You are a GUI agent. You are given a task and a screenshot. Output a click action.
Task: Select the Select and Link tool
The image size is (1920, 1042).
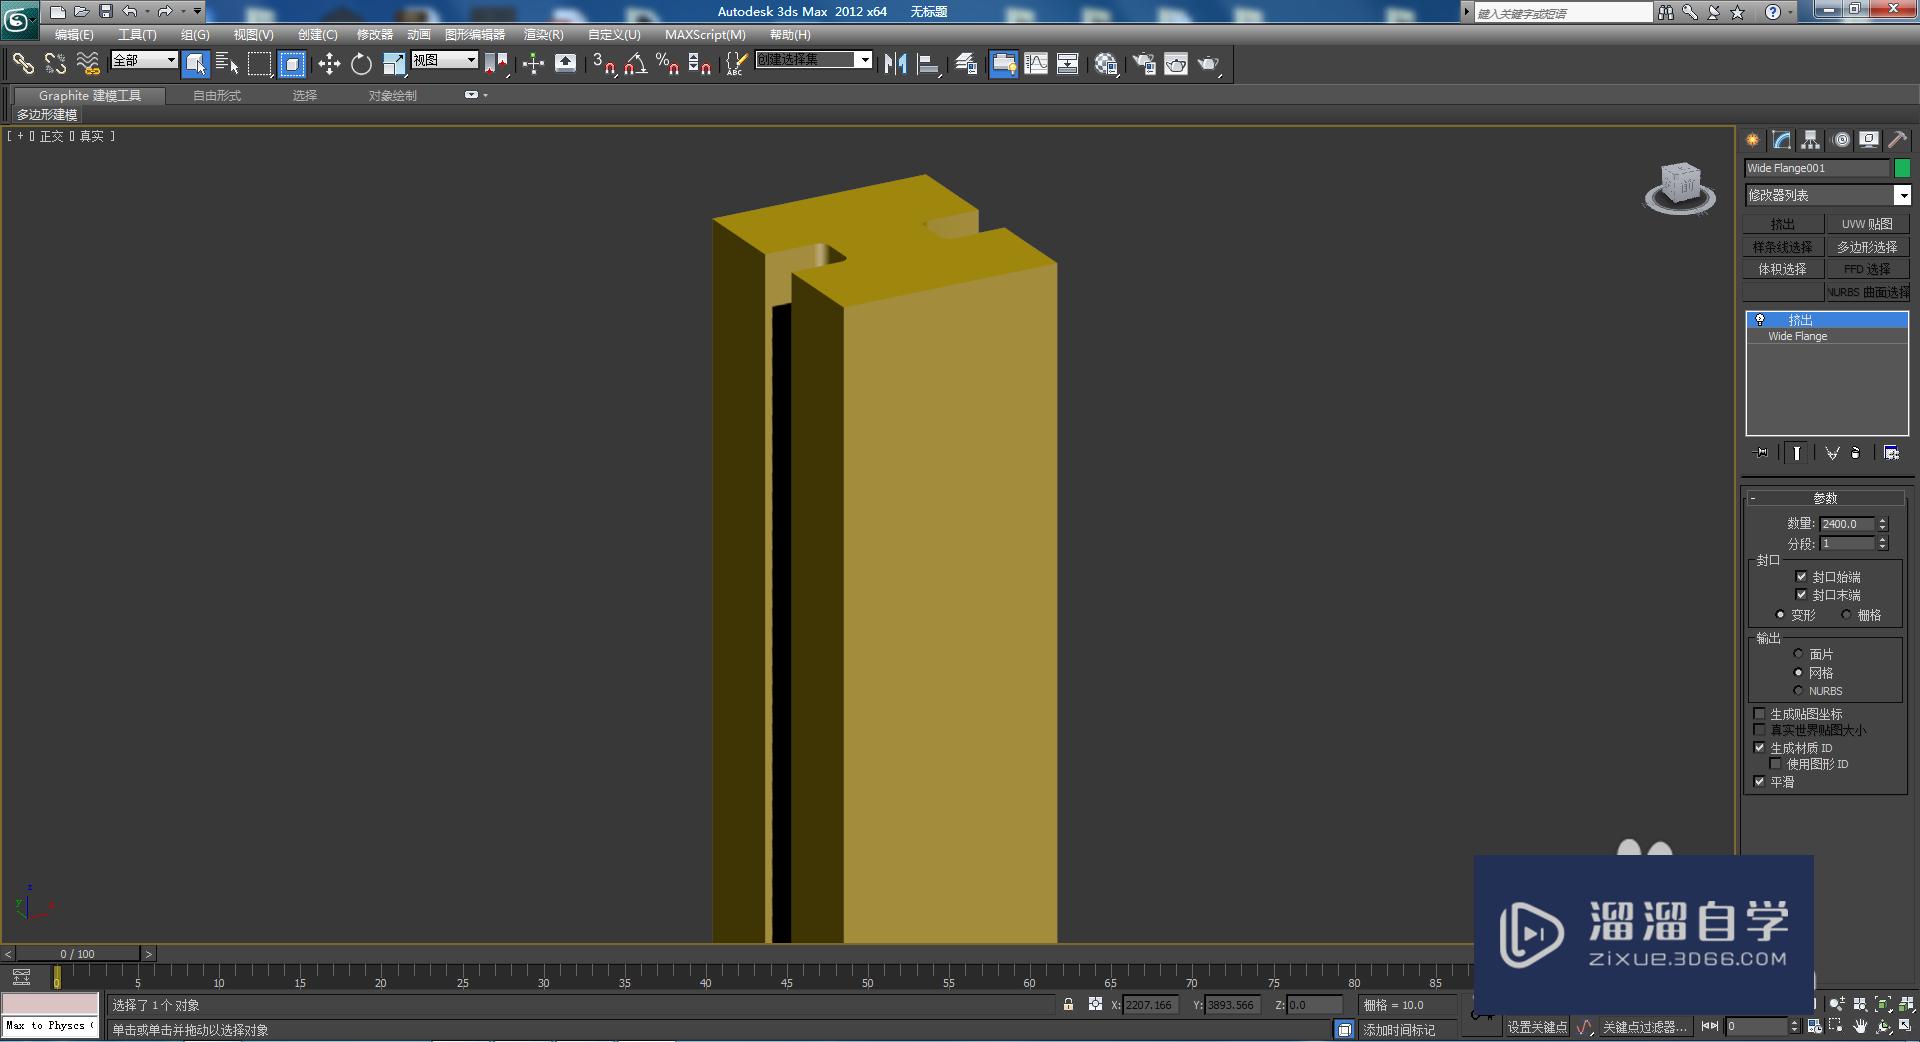point(22,64)
